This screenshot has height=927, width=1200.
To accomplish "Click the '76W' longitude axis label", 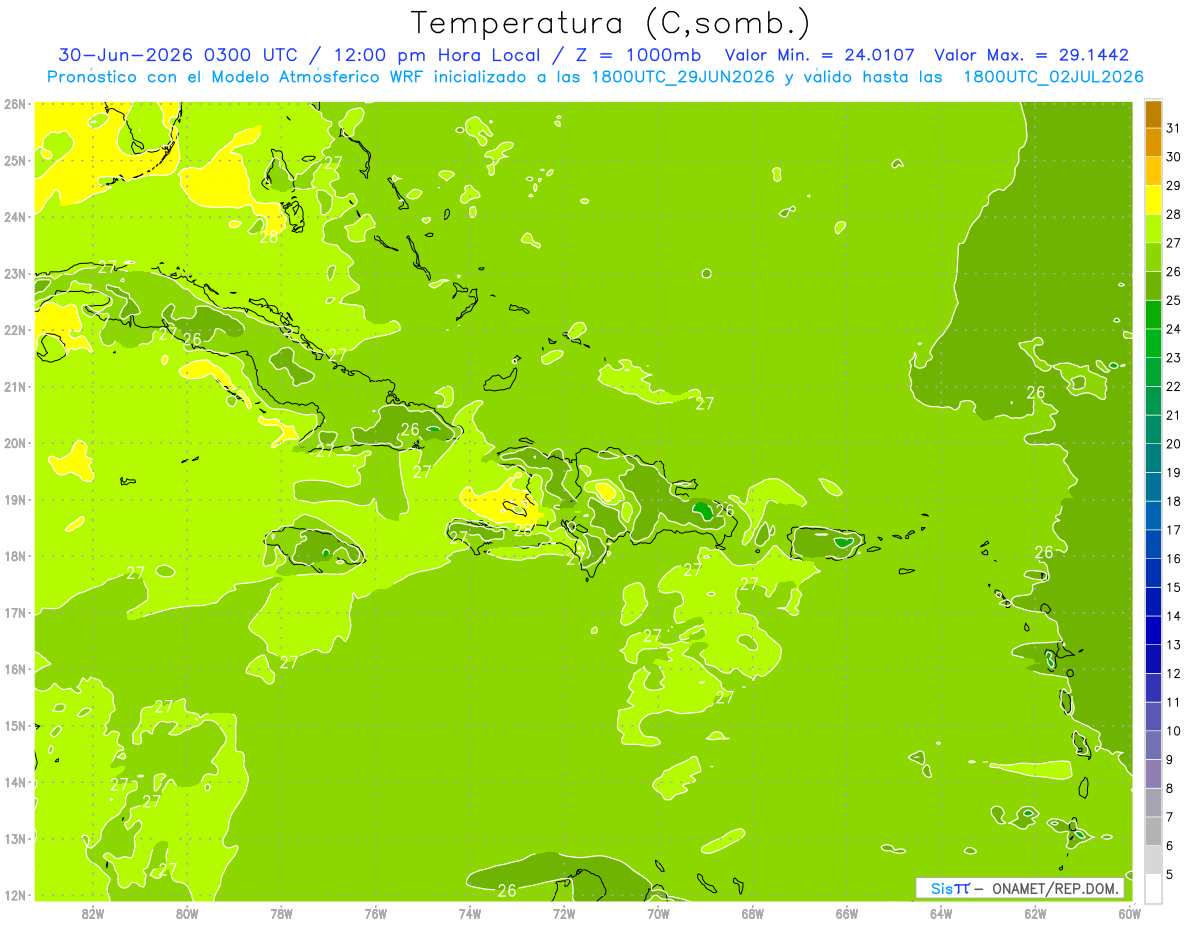I will (x=375, y=913).
